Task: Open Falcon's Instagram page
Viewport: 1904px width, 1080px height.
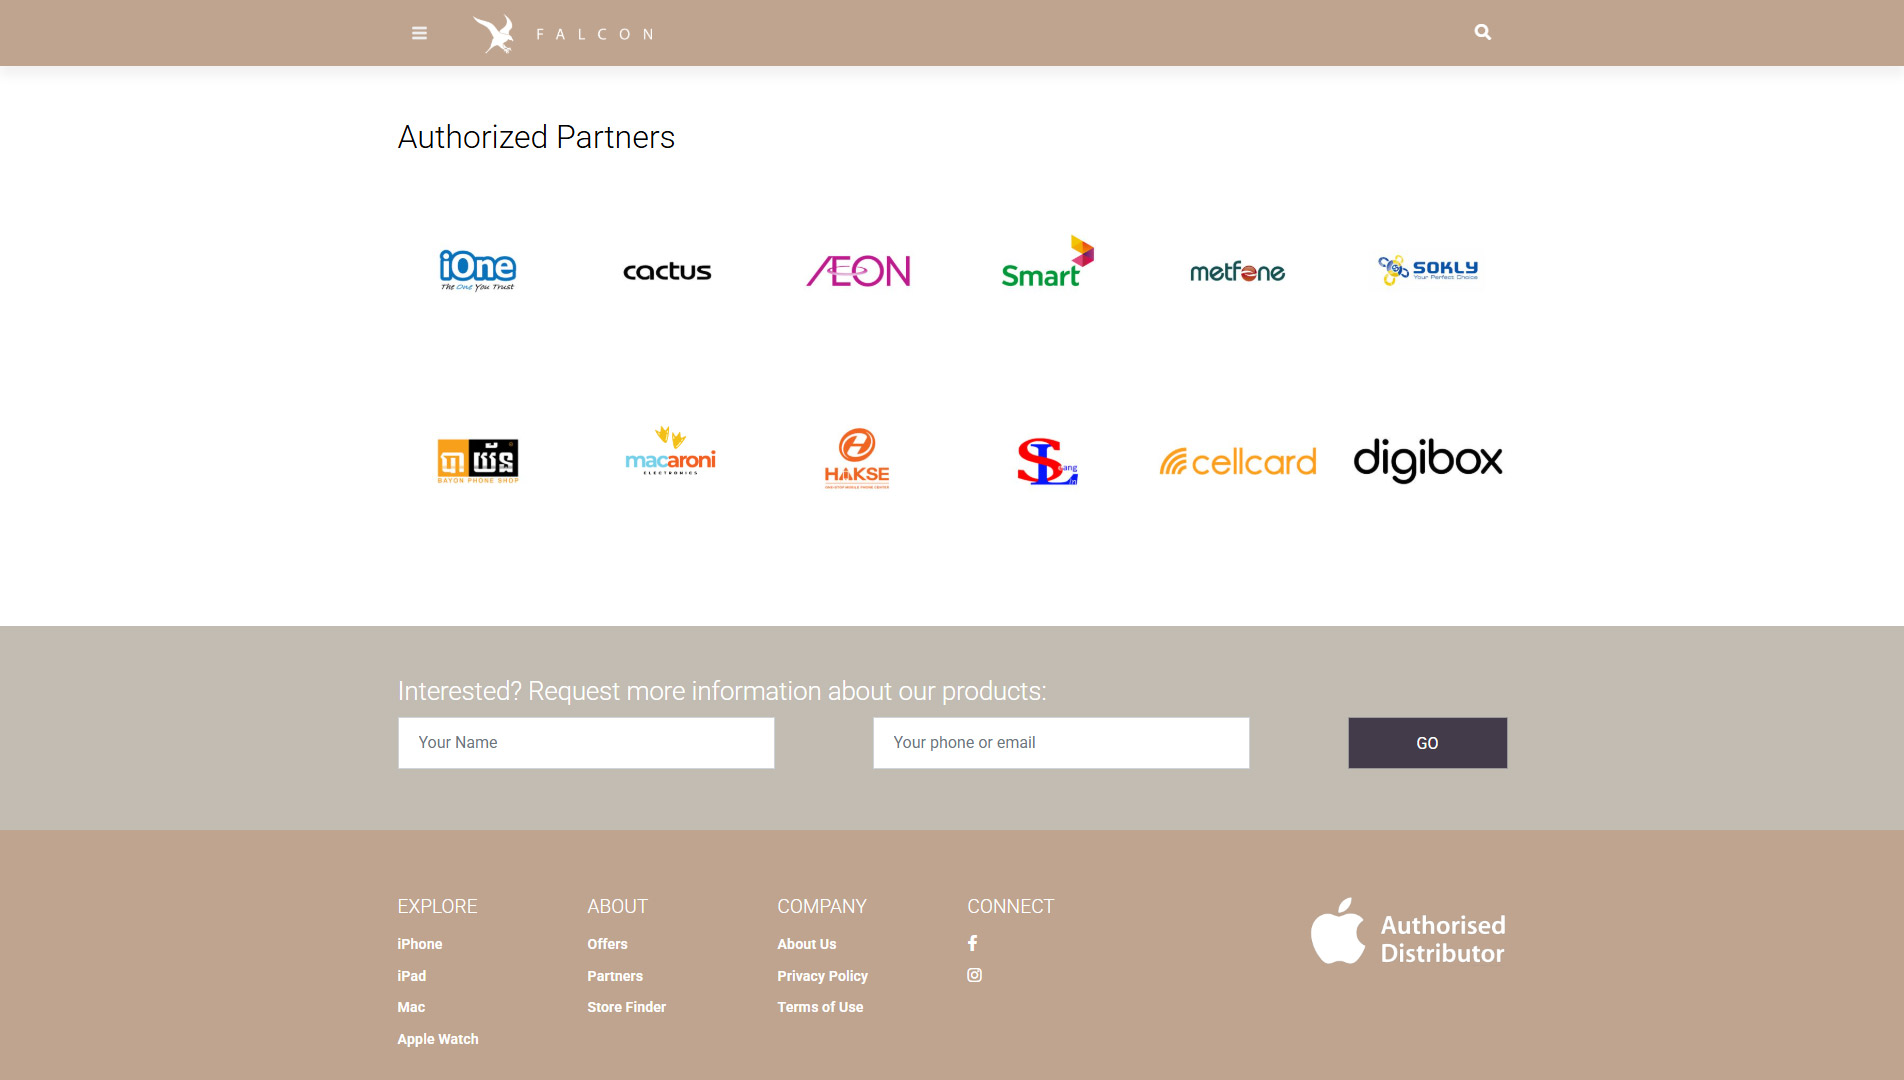Action: [974, 974]
